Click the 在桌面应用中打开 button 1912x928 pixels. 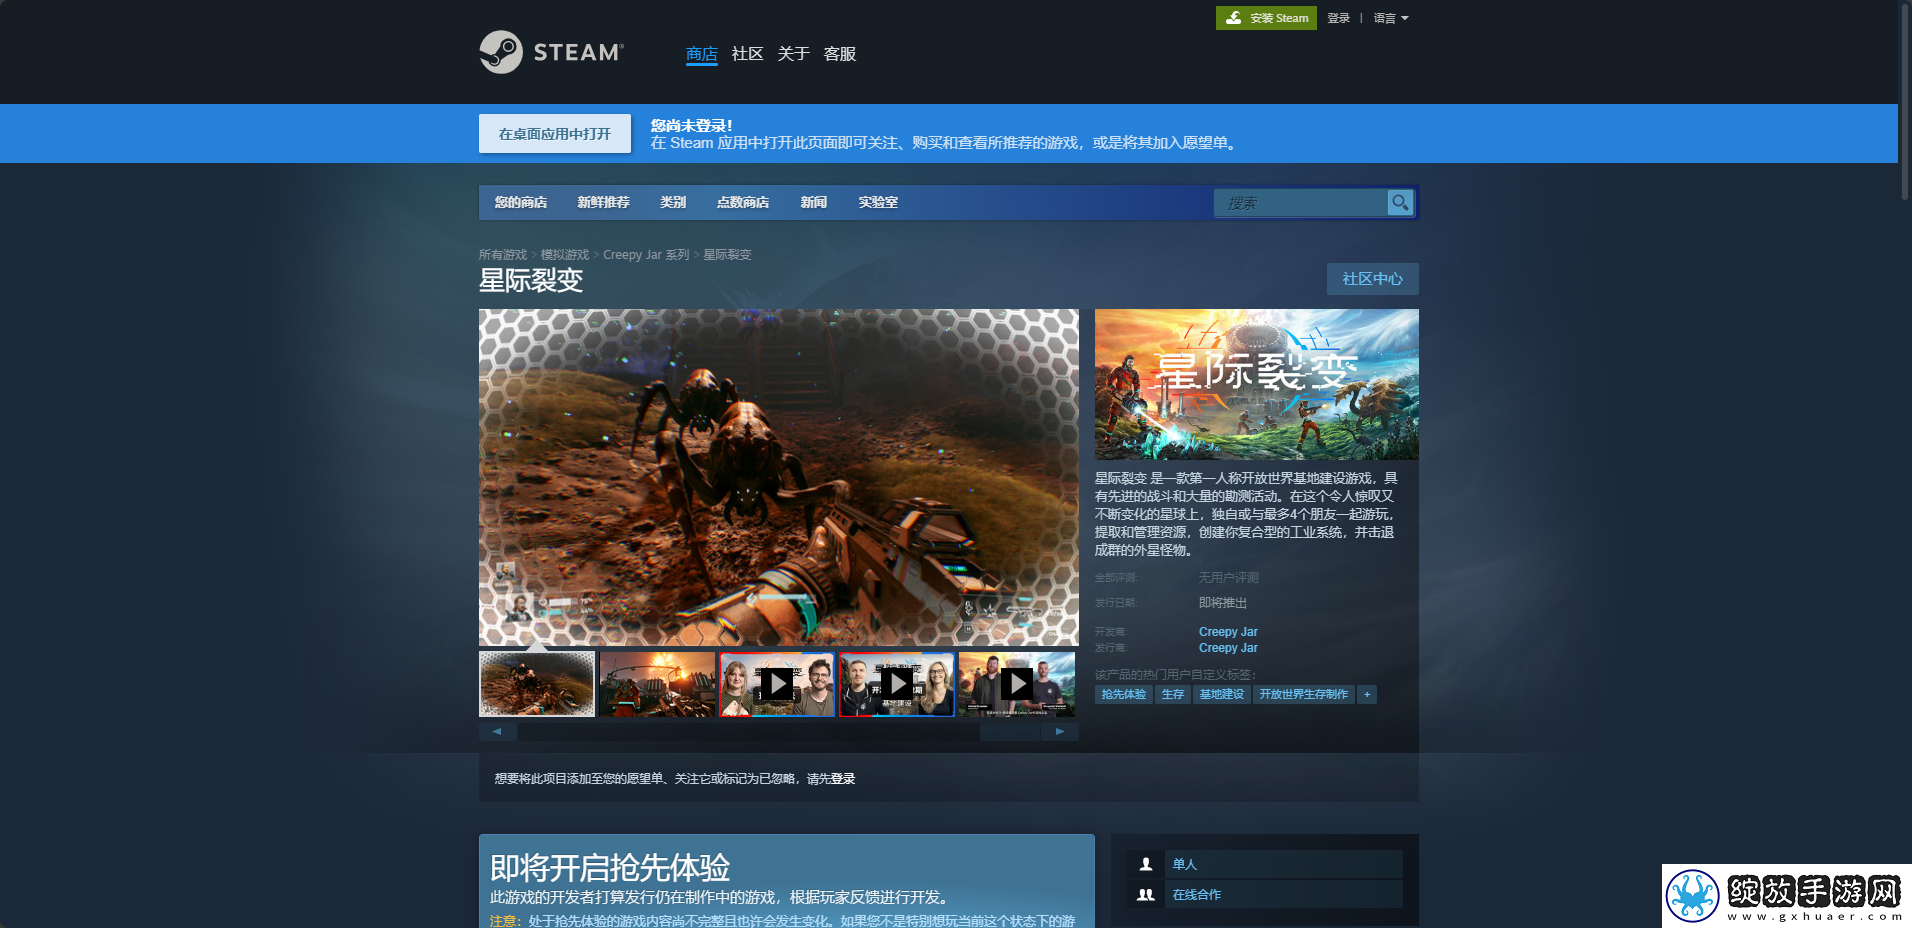(555, 133)
